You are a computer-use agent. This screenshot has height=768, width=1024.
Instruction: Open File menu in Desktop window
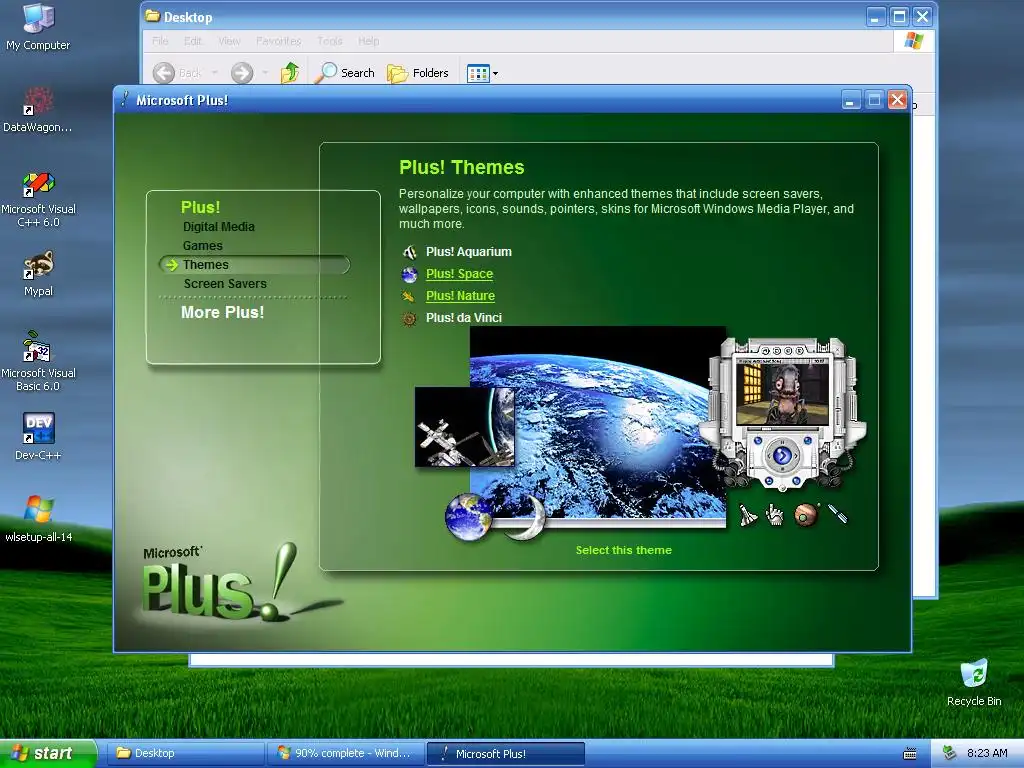click(160, 41)
